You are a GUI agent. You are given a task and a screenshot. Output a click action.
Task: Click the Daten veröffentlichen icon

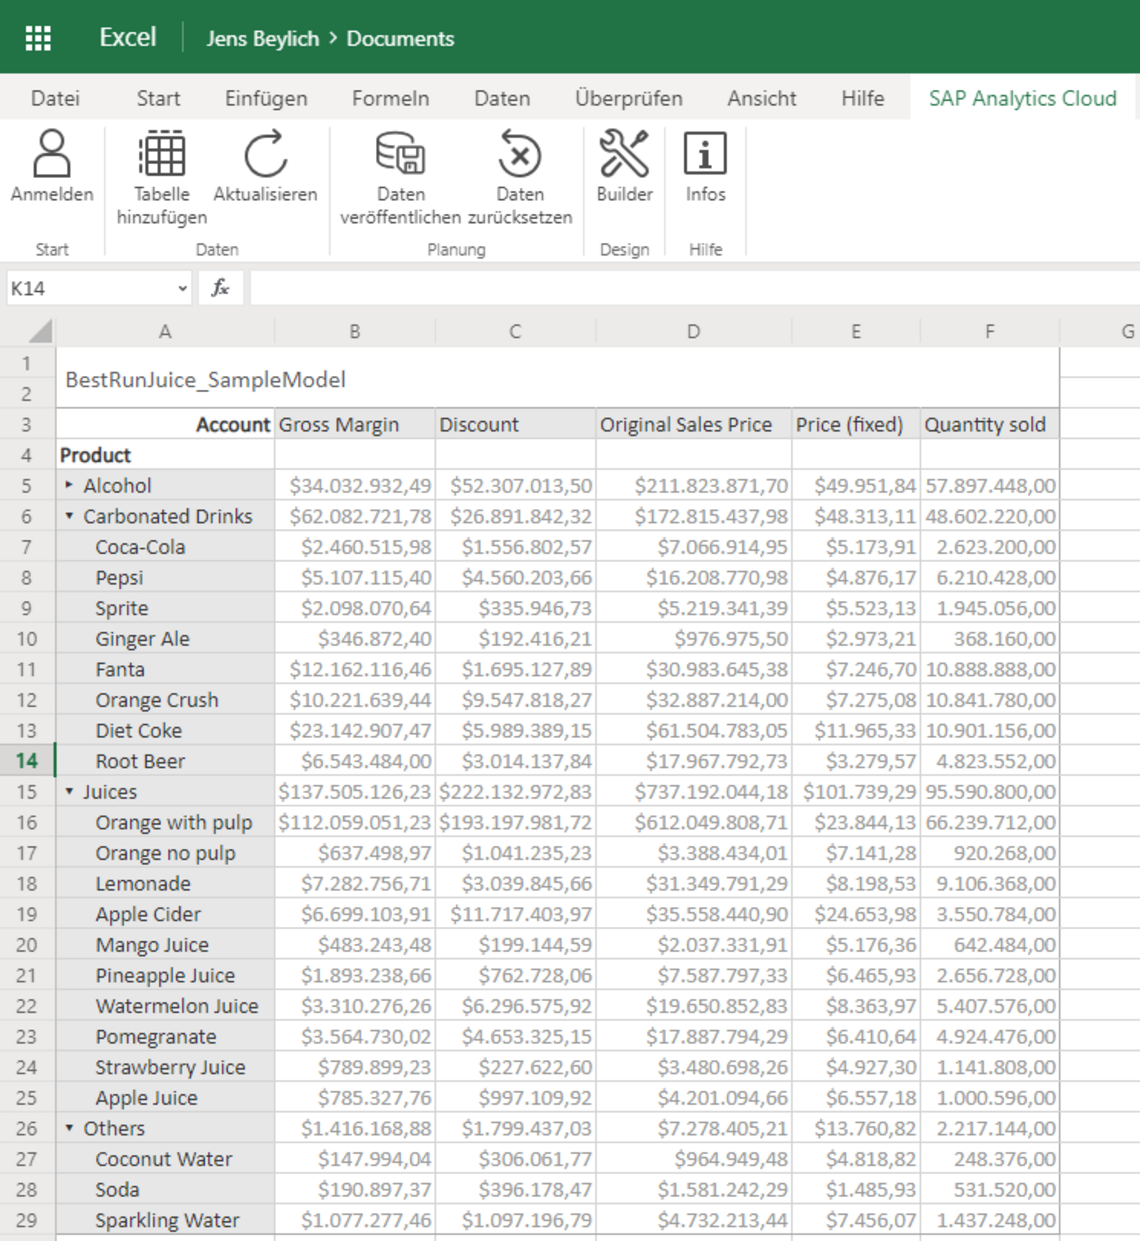click(x=401, y=155)
